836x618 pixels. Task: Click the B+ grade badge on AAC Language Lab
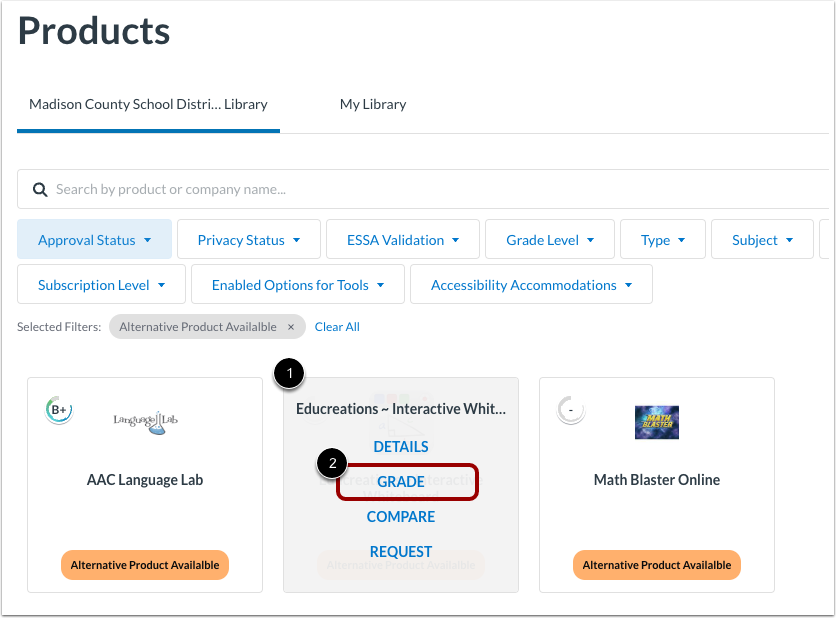point(59,410)
